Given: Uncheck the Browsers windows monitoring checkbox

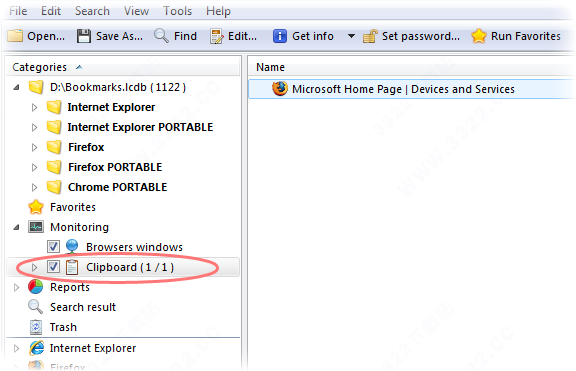Looking at the screenshot, I should click(53, 247).
